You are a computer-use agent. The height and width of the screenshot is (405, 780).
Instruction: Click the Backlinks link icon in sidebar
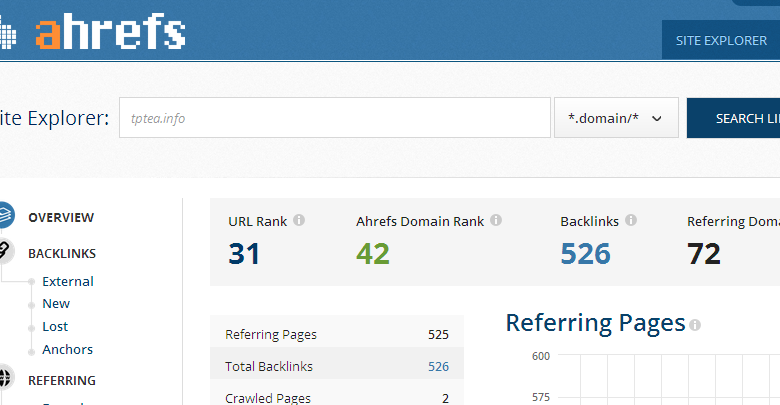click(x=5, y=251)
